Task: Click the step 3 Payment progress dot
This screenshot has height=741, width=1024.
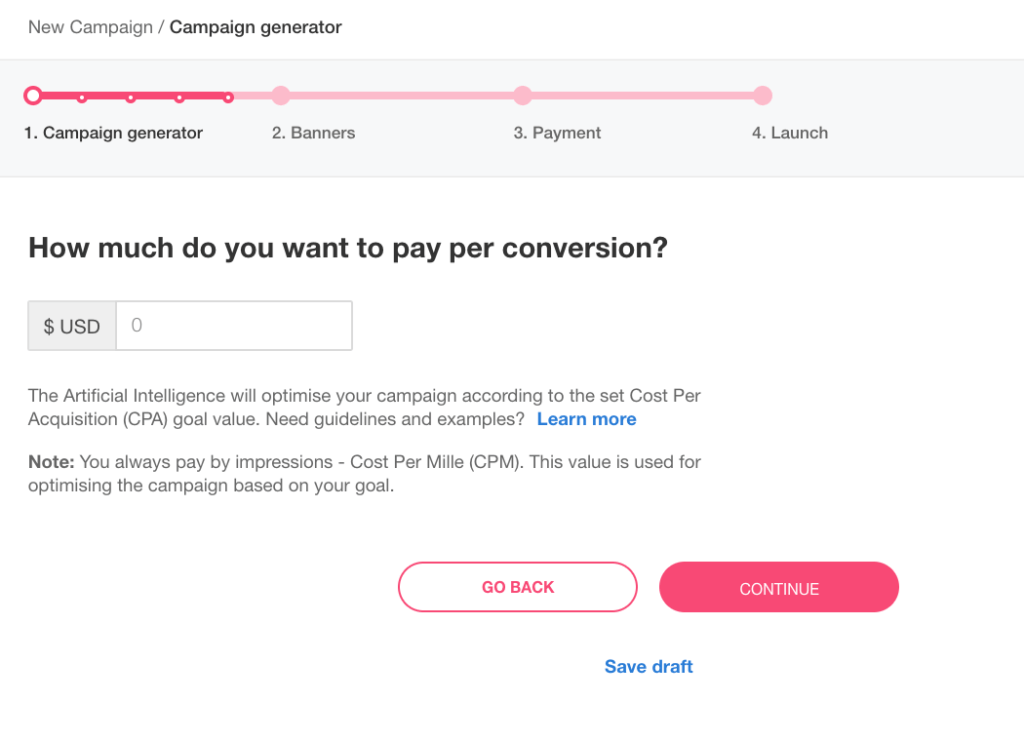Action: (x=523, y=95)
